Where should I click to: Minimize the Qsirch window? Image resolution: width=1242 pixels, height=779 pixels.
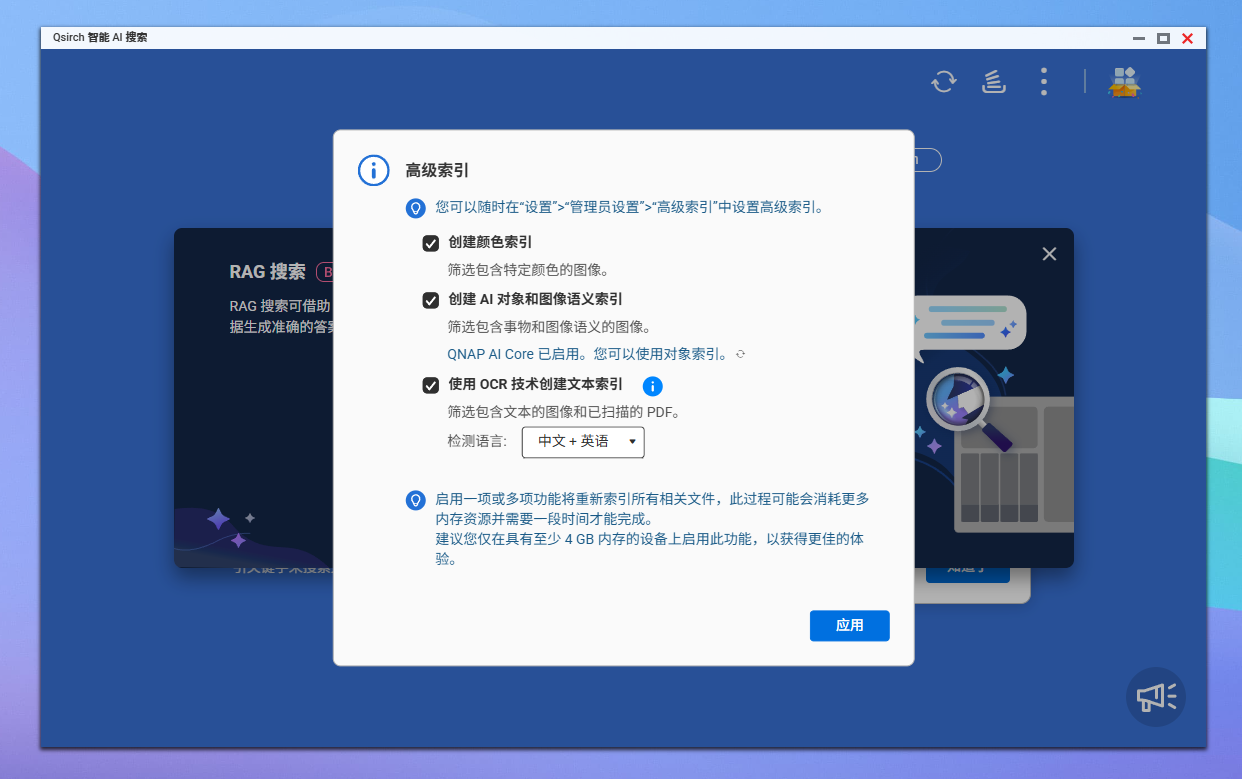point(1139,38)
